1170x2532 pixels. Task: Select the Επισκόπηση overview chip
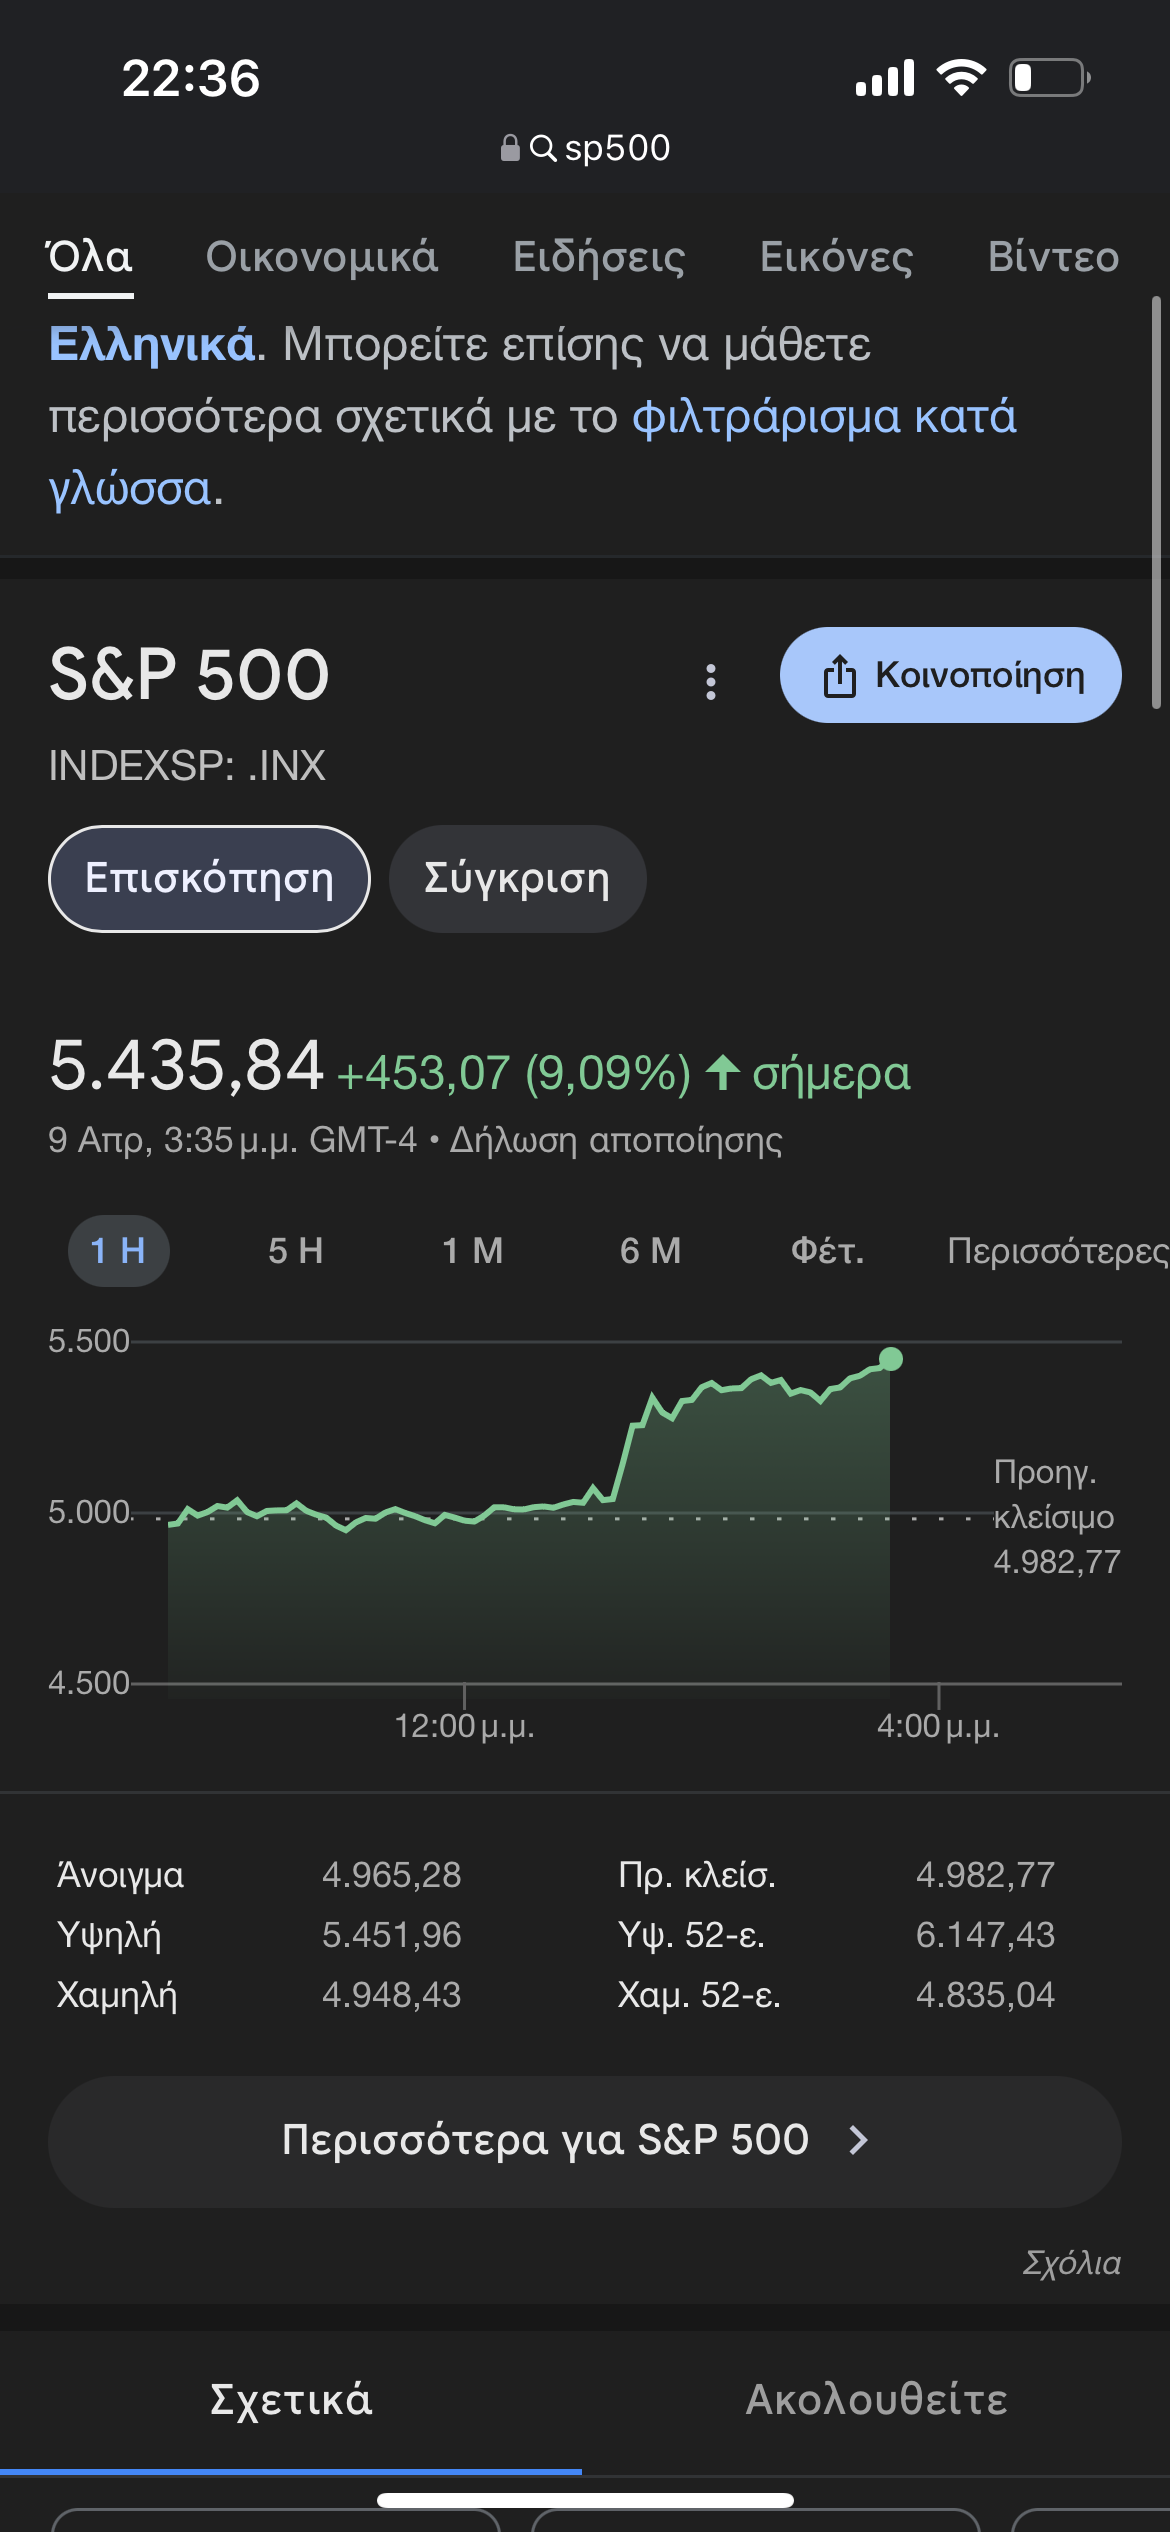pyautogui.click(x=209, y=879)
